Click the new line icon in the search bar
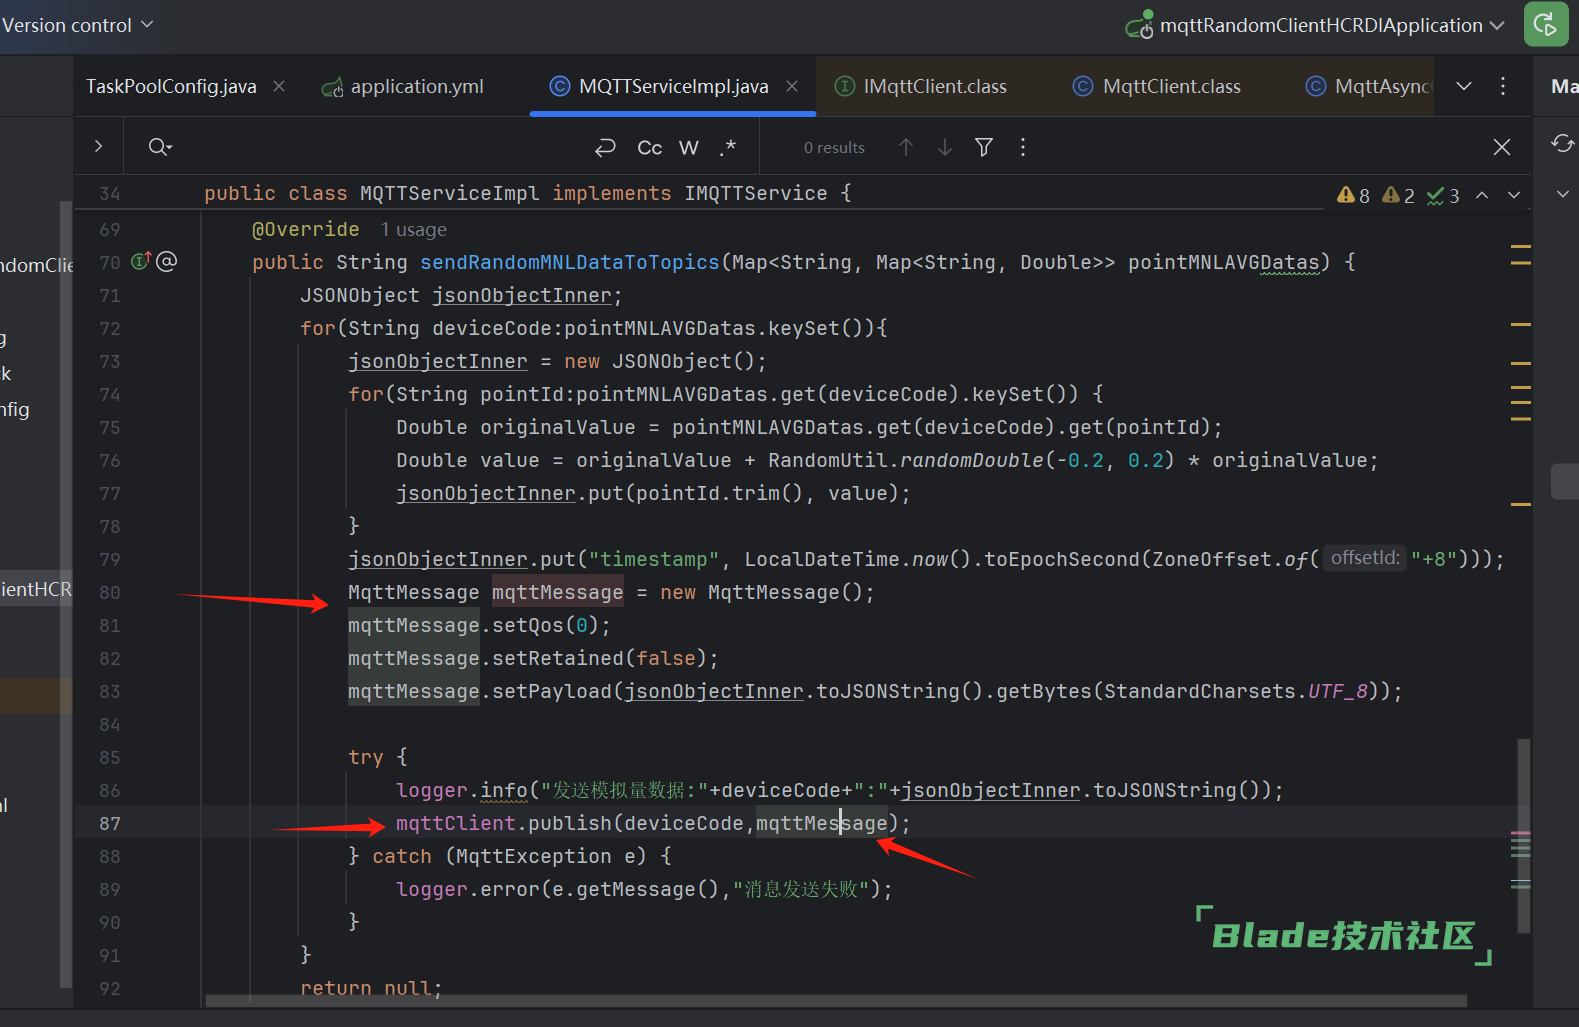 (x=605, y=148)
